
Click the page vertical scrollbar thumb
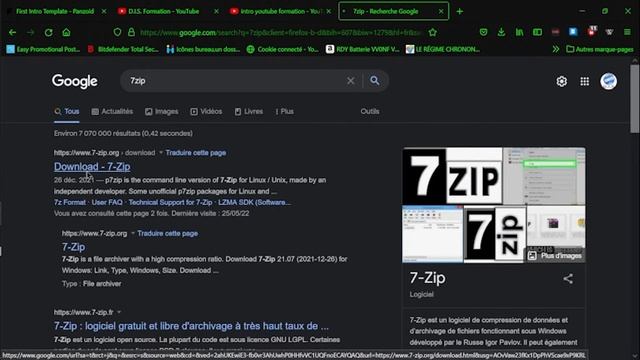[x=634, y=98]
